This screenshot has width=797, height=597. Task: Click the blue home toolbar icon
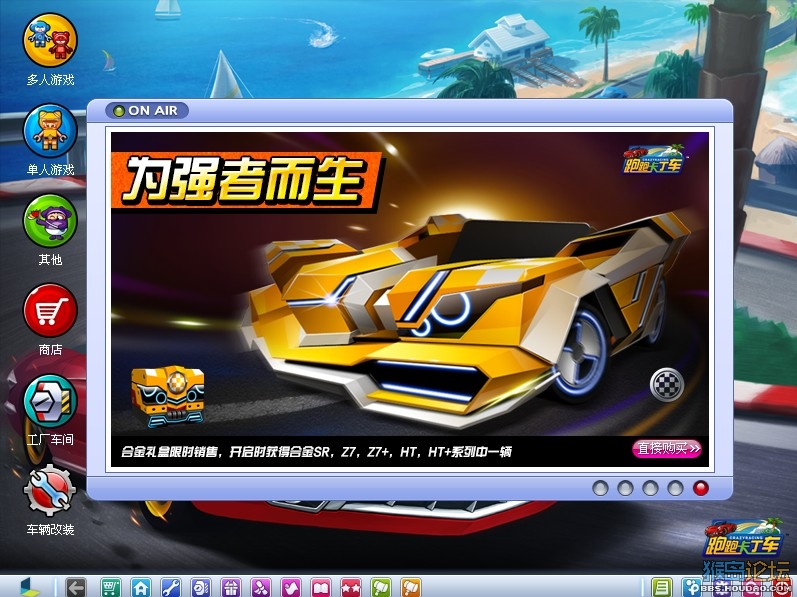click(140, 588)
